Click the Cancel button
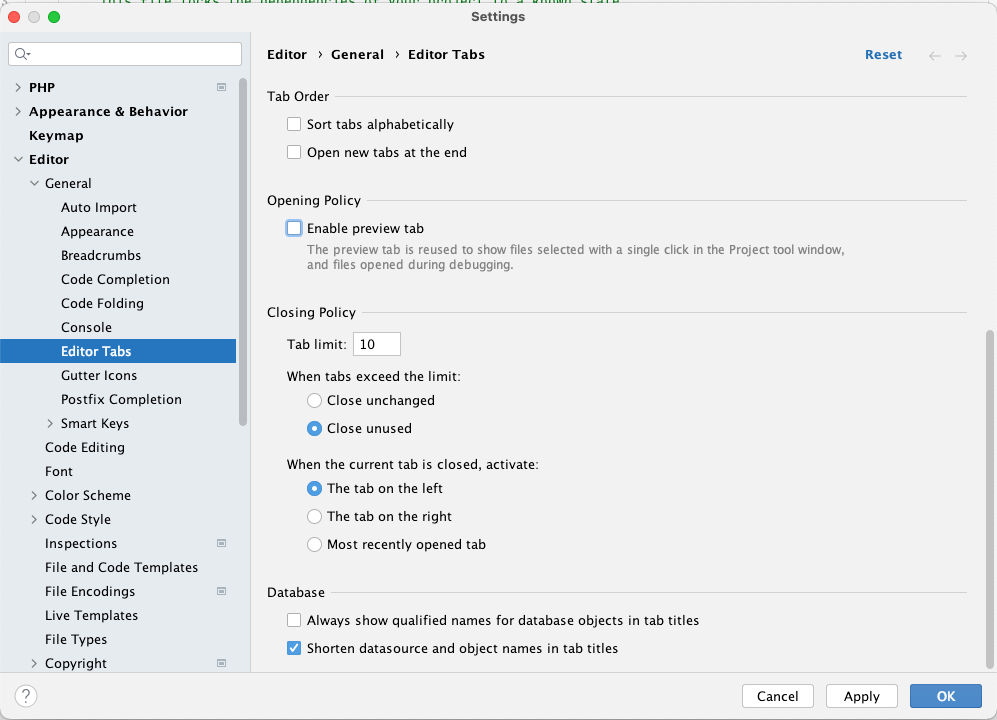Viewport: 997px width, 720px height. pos(778,696)
